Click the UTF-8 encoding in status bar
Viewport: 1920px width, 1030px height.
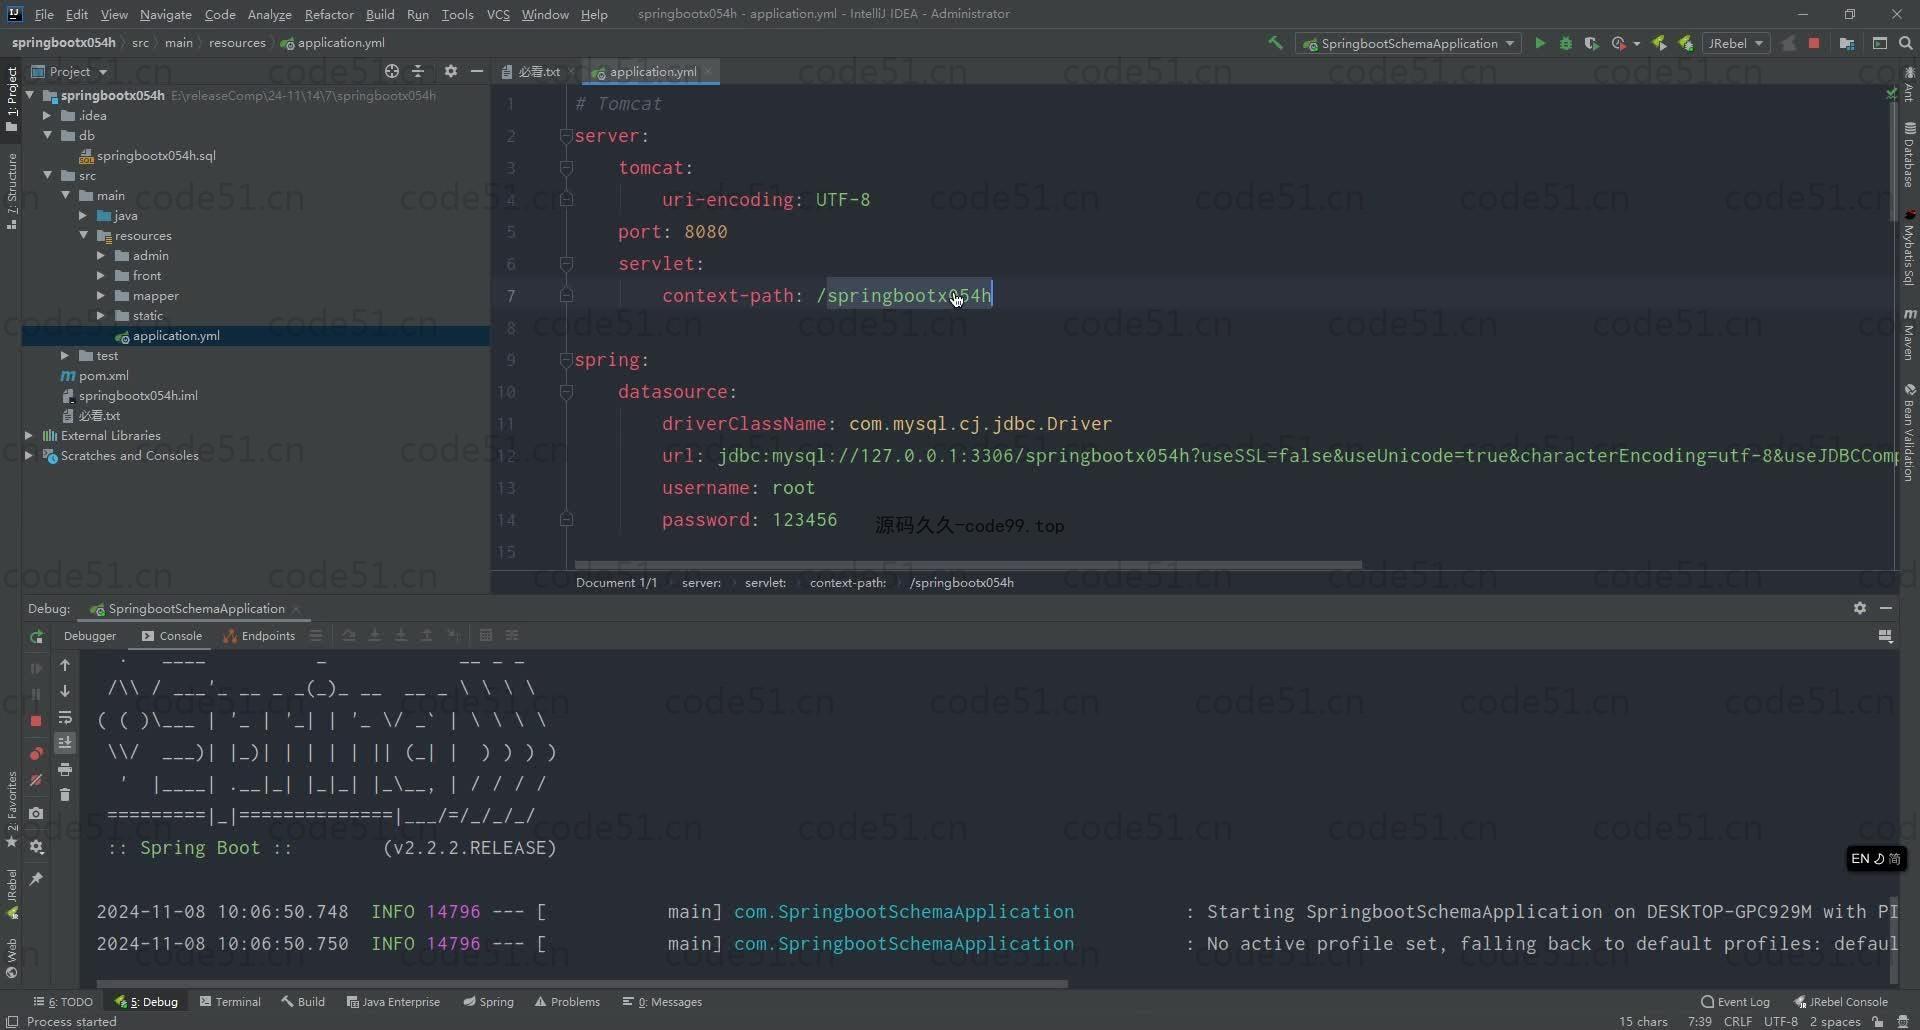click(x=1781, y=1021)
